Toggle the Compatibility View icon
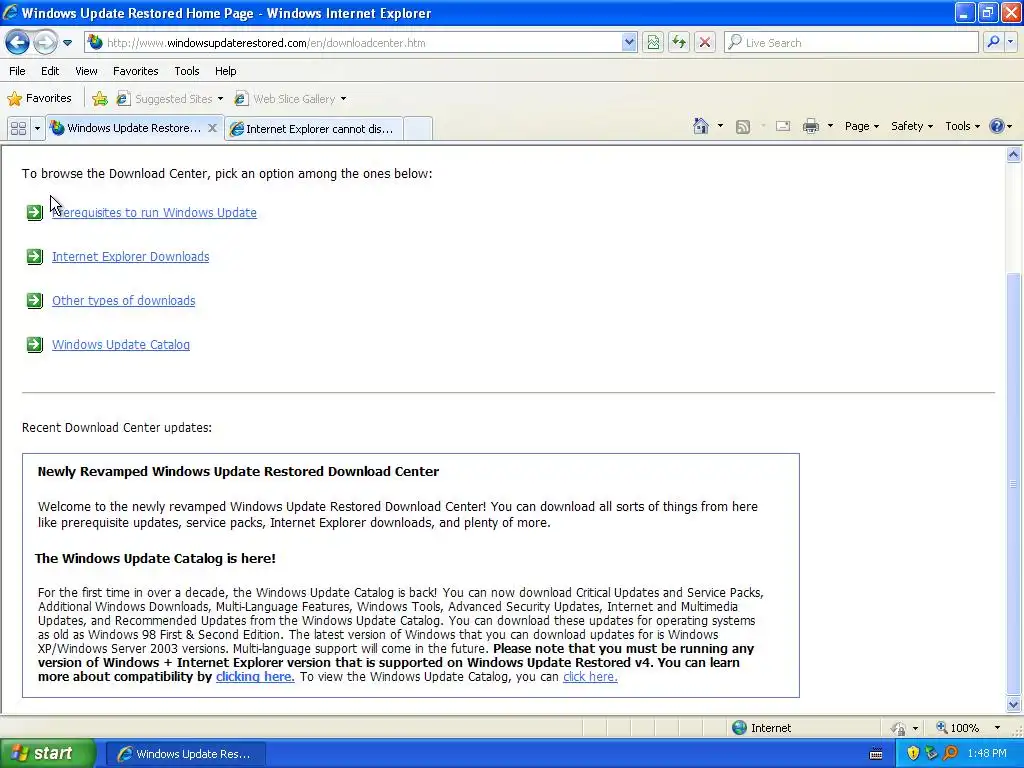This screenshot has width=1024, height=768. (x=653, y=43)
